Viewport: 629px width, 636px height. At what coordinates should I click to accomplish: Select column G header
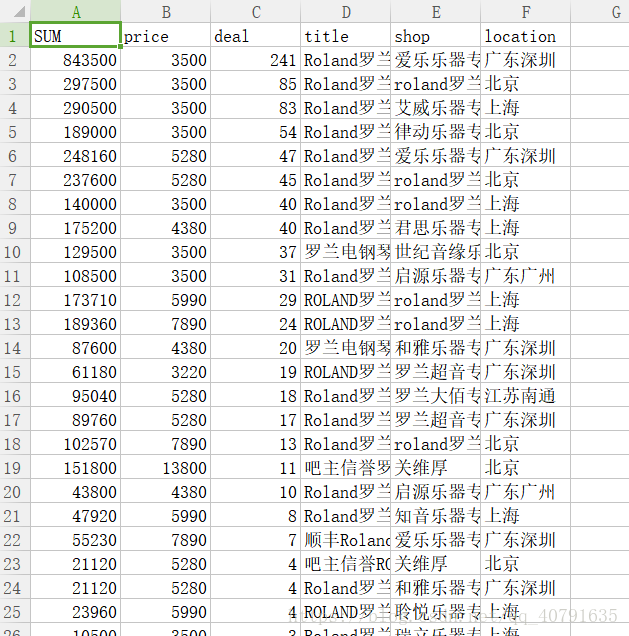(600, 11)
